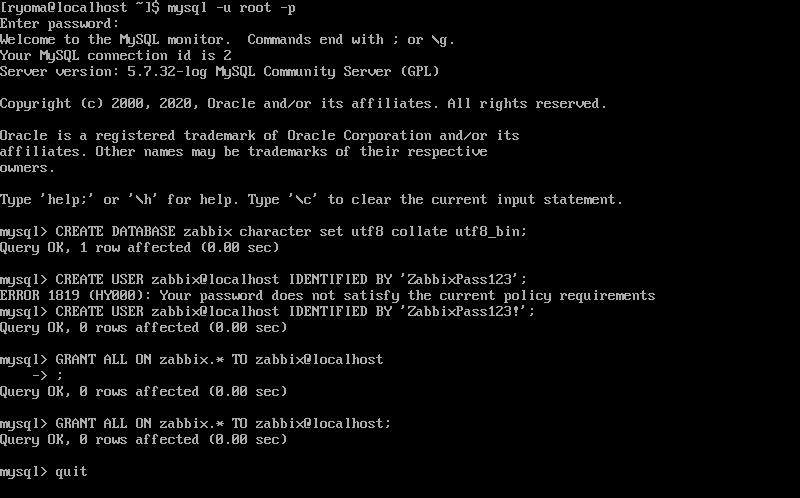The image size is (800, 498).
Task: Click the 'Query OK, 1 row affected' message
Action: [140, 248]
